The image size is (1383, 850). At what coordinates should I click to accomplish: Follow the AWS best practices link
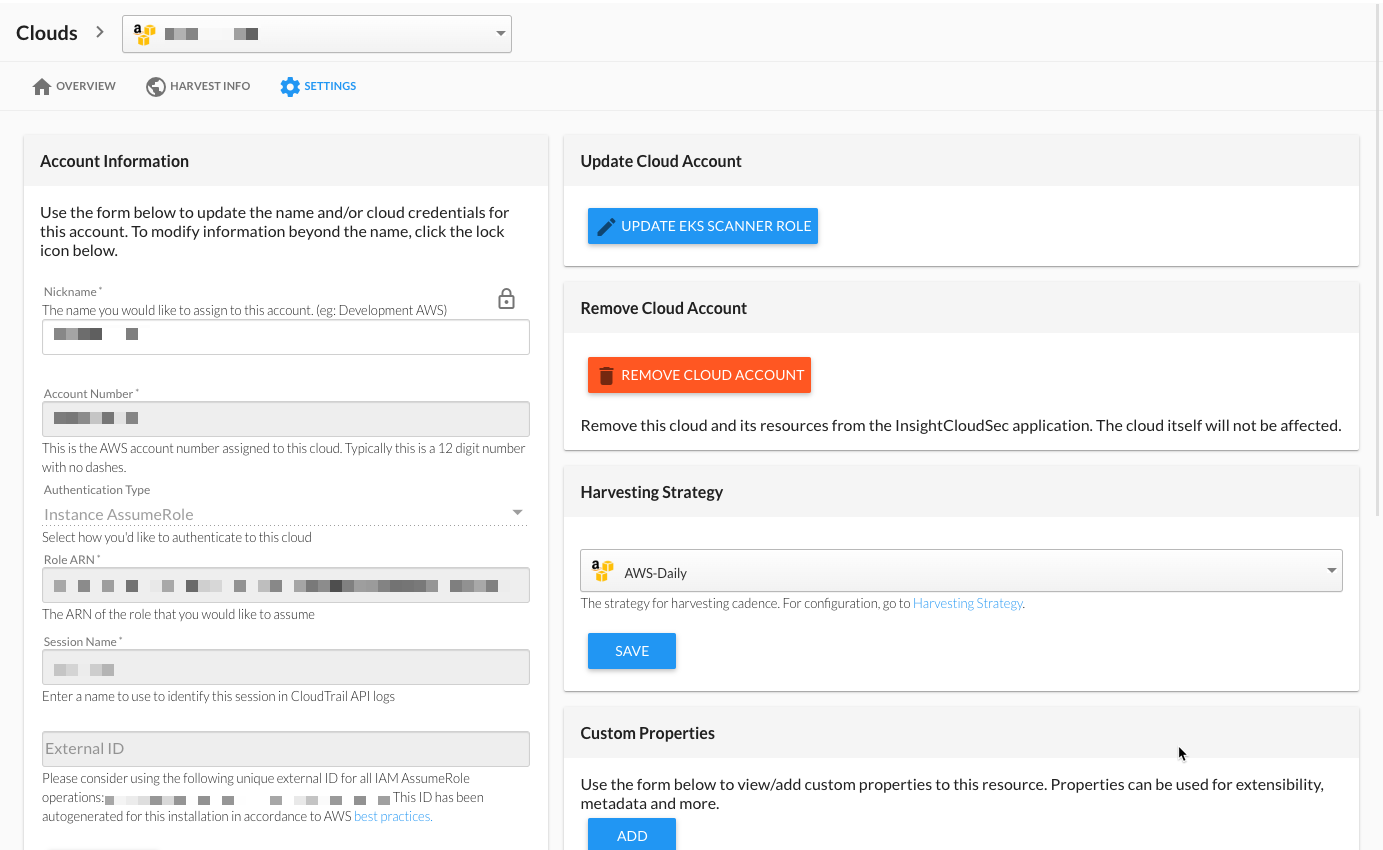(x=393, y=817)
